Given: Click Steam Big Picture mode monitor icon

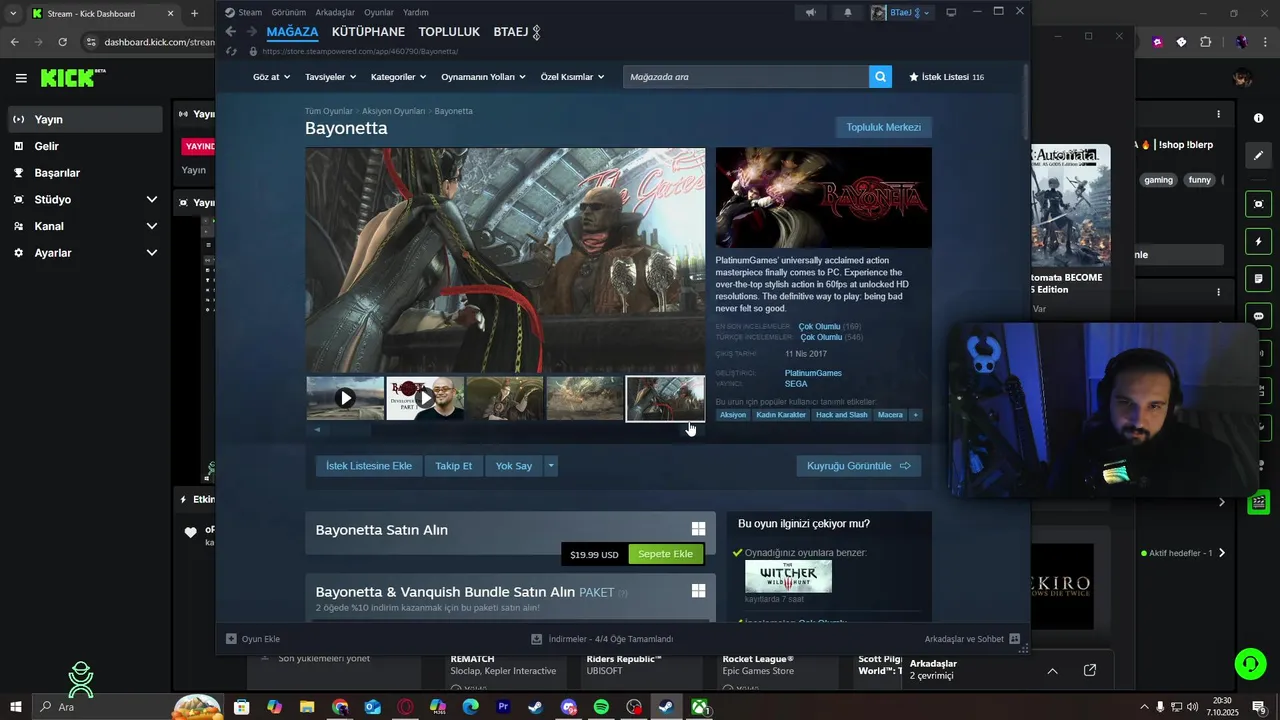Looking at the screenshot, I should (951, 12).
